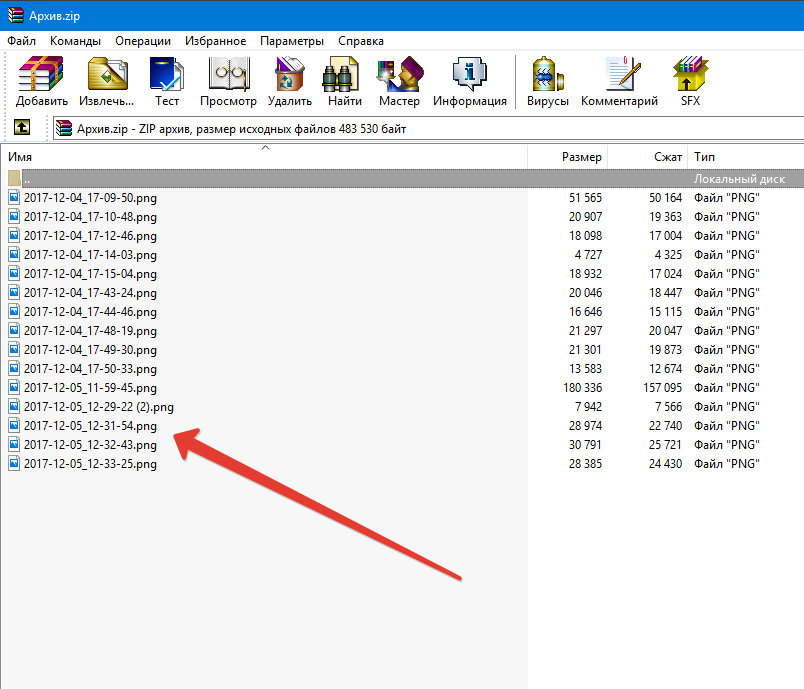Click the Локальный диск type cell
Screen dimensions: 804x689
[739, 178]
